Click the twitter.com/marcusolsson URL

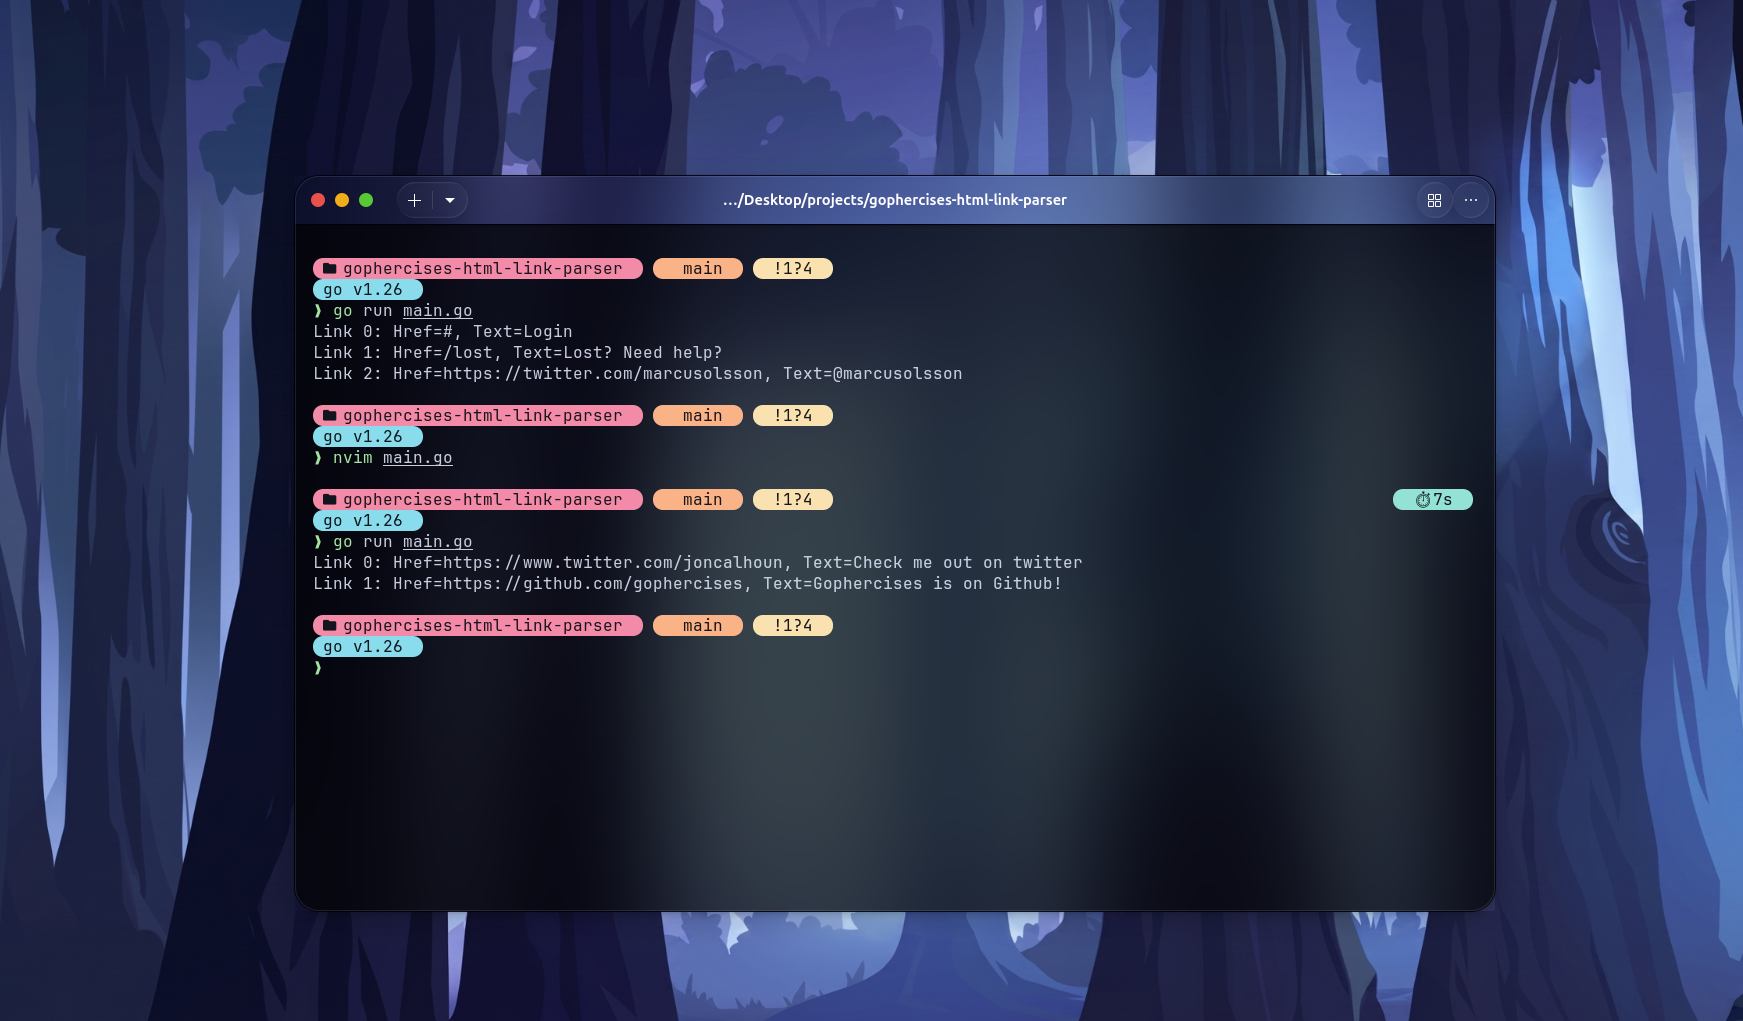(x=603, y=373)
